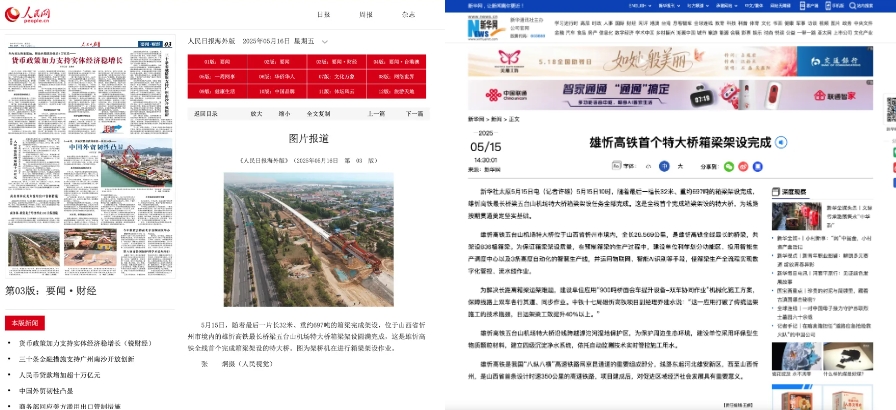Click 新华网 in the Xinhua breadcrumb
Image resolution: width=896 pixels, height=410 pixels.
point(477,119)
